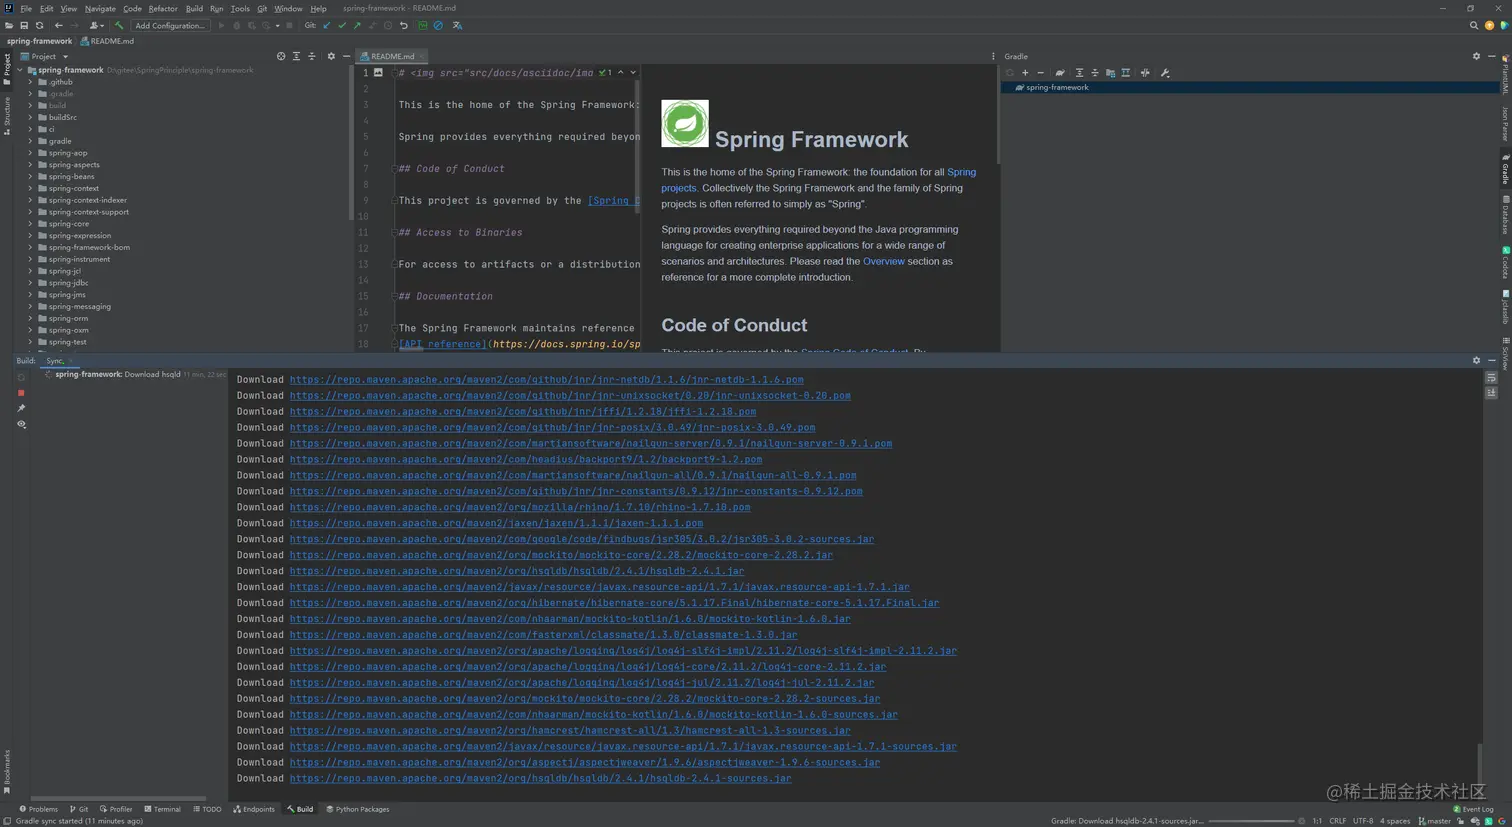Viewport: 1512px width, 827px height.
Task: Click Expand All in the Gradle toolbar
Action: (1079, 73)
